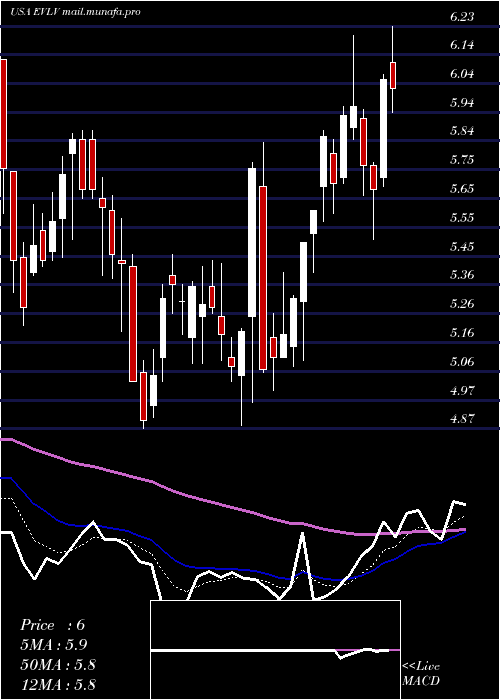
Task: Select the 6.14 price axis label
Action: pyautogui.click(x=462, y=45)
